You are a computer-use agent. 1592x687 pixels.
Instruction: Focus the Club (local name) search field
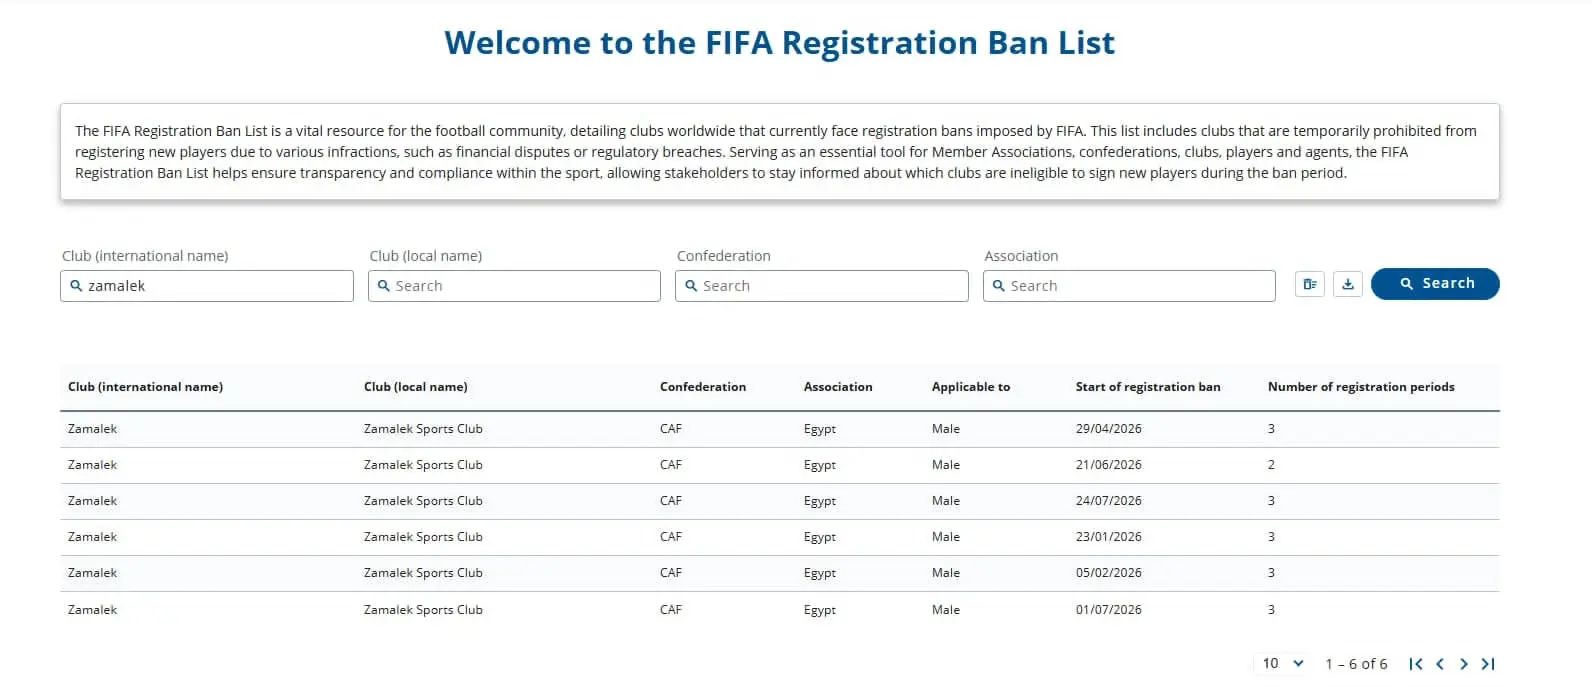(x=514, y=286)
